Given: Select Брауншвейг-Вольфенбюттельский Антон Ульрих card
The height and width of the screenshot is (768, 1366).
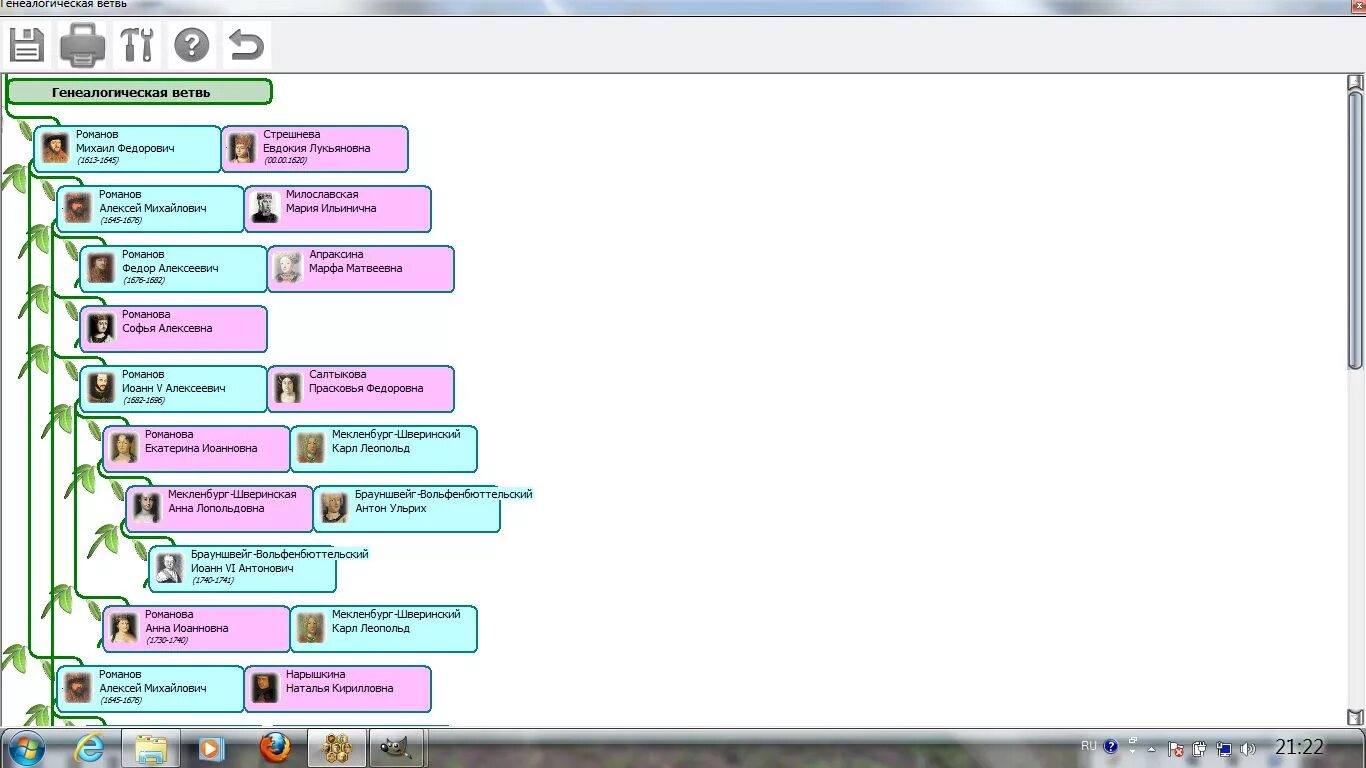Looking at the screenshot, I should pos(407,509).
